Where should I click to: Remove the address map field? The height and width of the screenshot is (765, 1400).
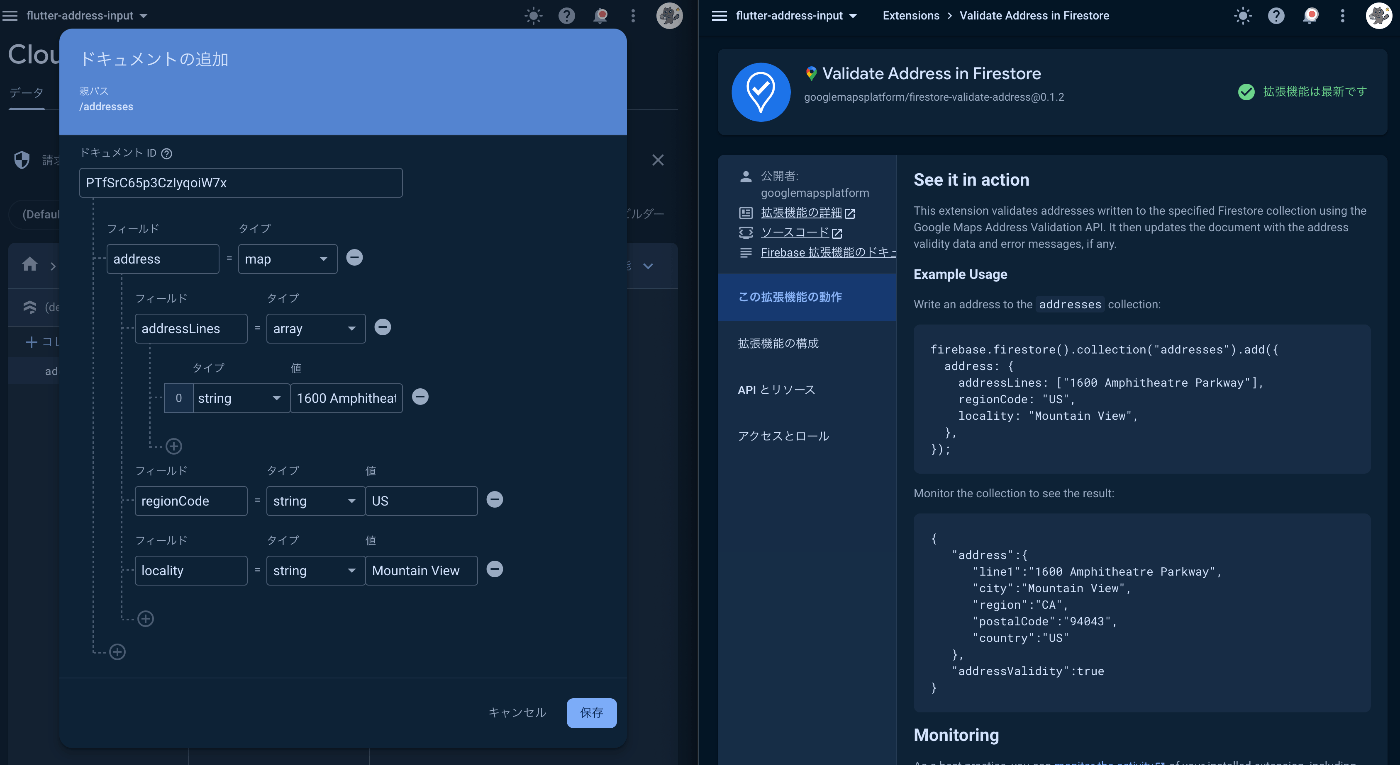pyautogui.click(x=354, y=258)
